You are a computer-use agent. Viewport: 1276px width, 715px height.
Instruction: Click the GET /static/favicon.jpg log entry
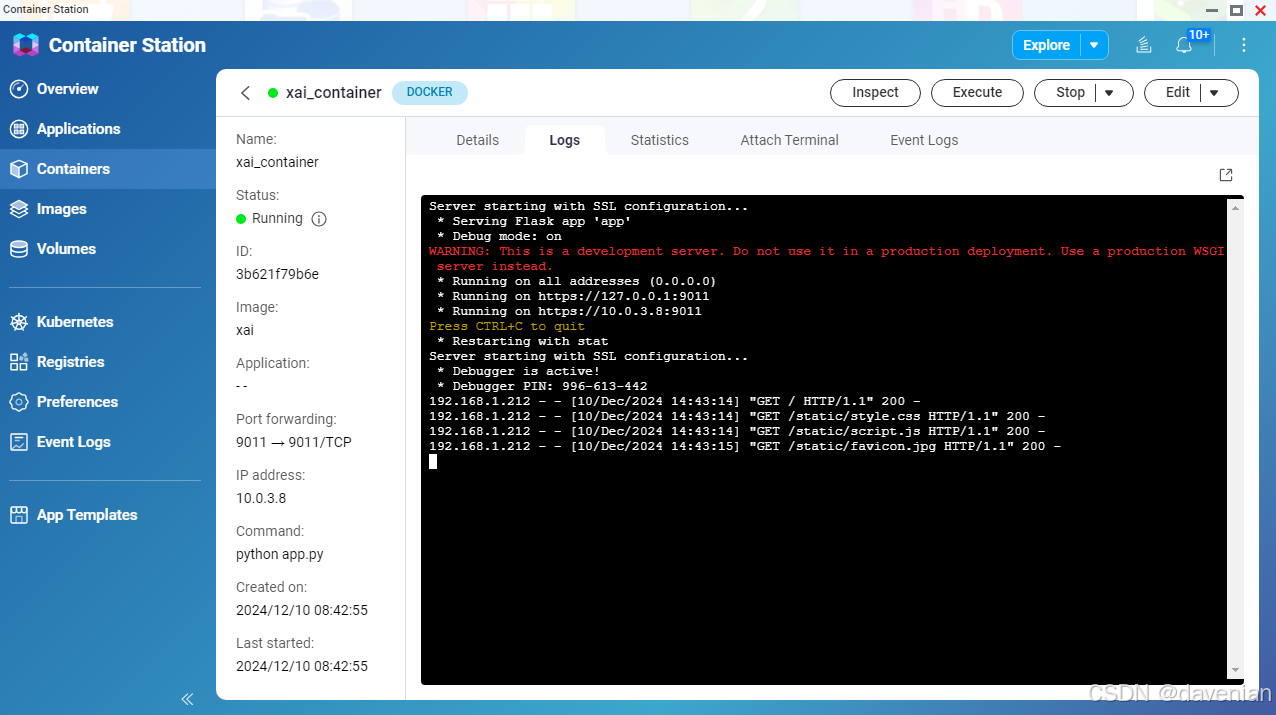[x=745, y=446]
